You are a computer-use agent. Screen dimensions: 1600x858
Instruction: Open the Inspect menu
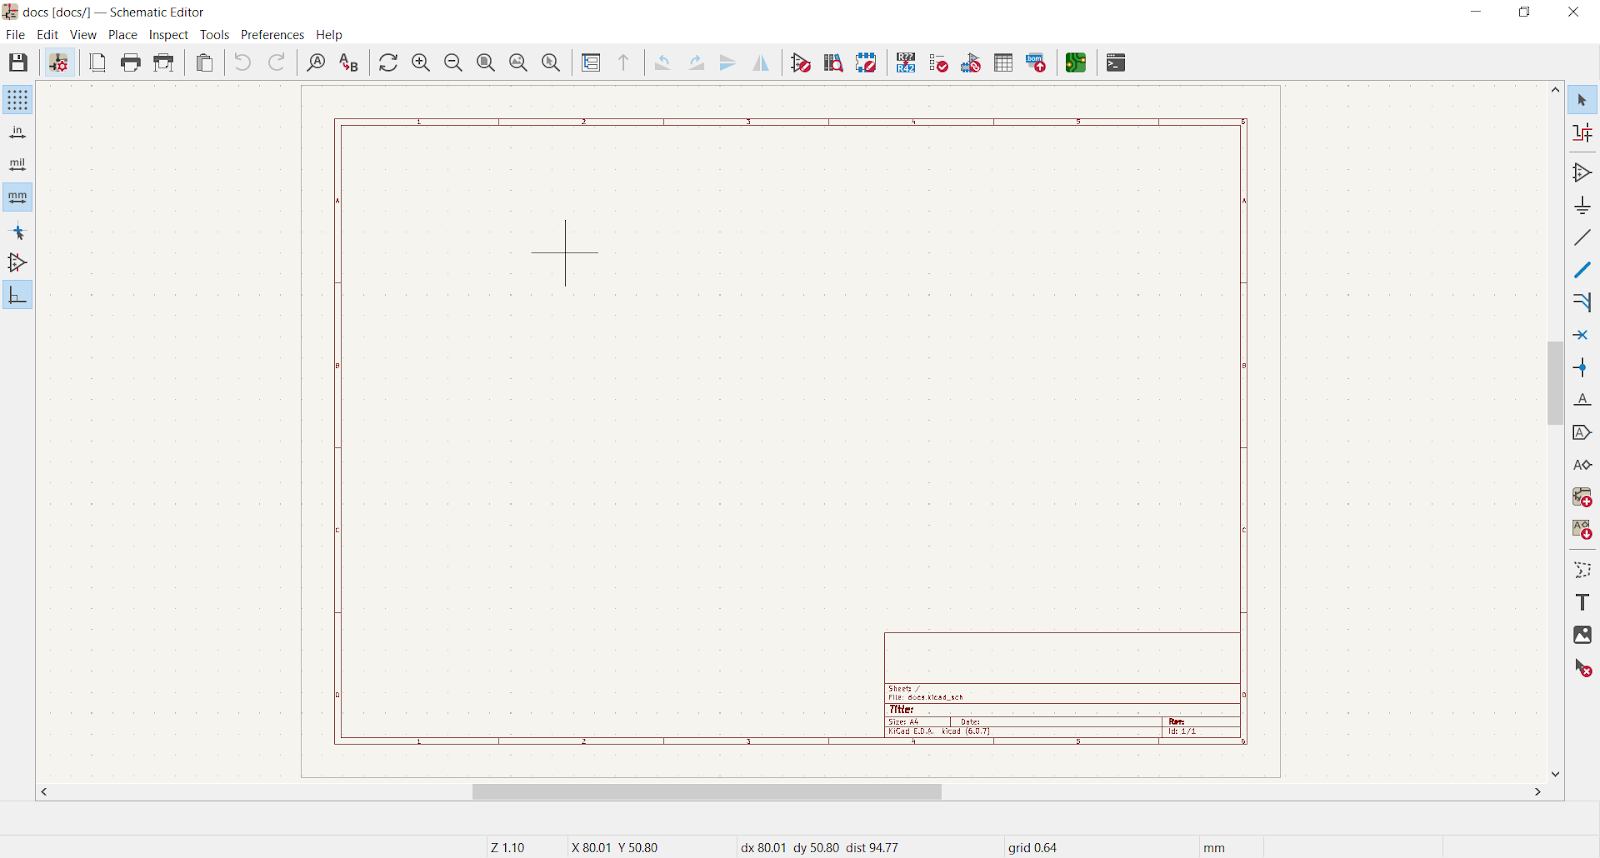168,34
